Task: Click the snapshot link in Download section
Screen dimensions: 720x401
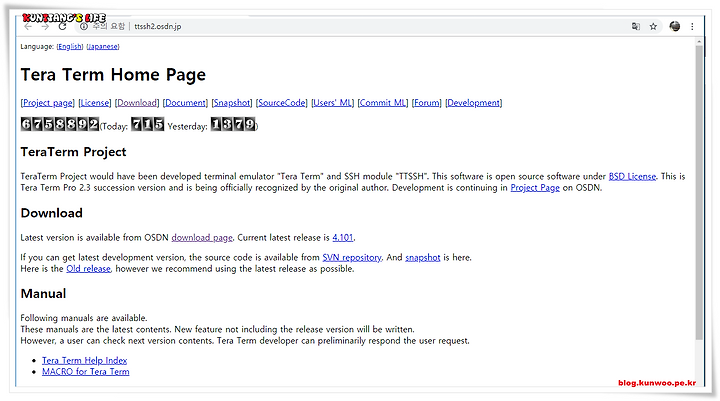Action: [x=422, y=258]
